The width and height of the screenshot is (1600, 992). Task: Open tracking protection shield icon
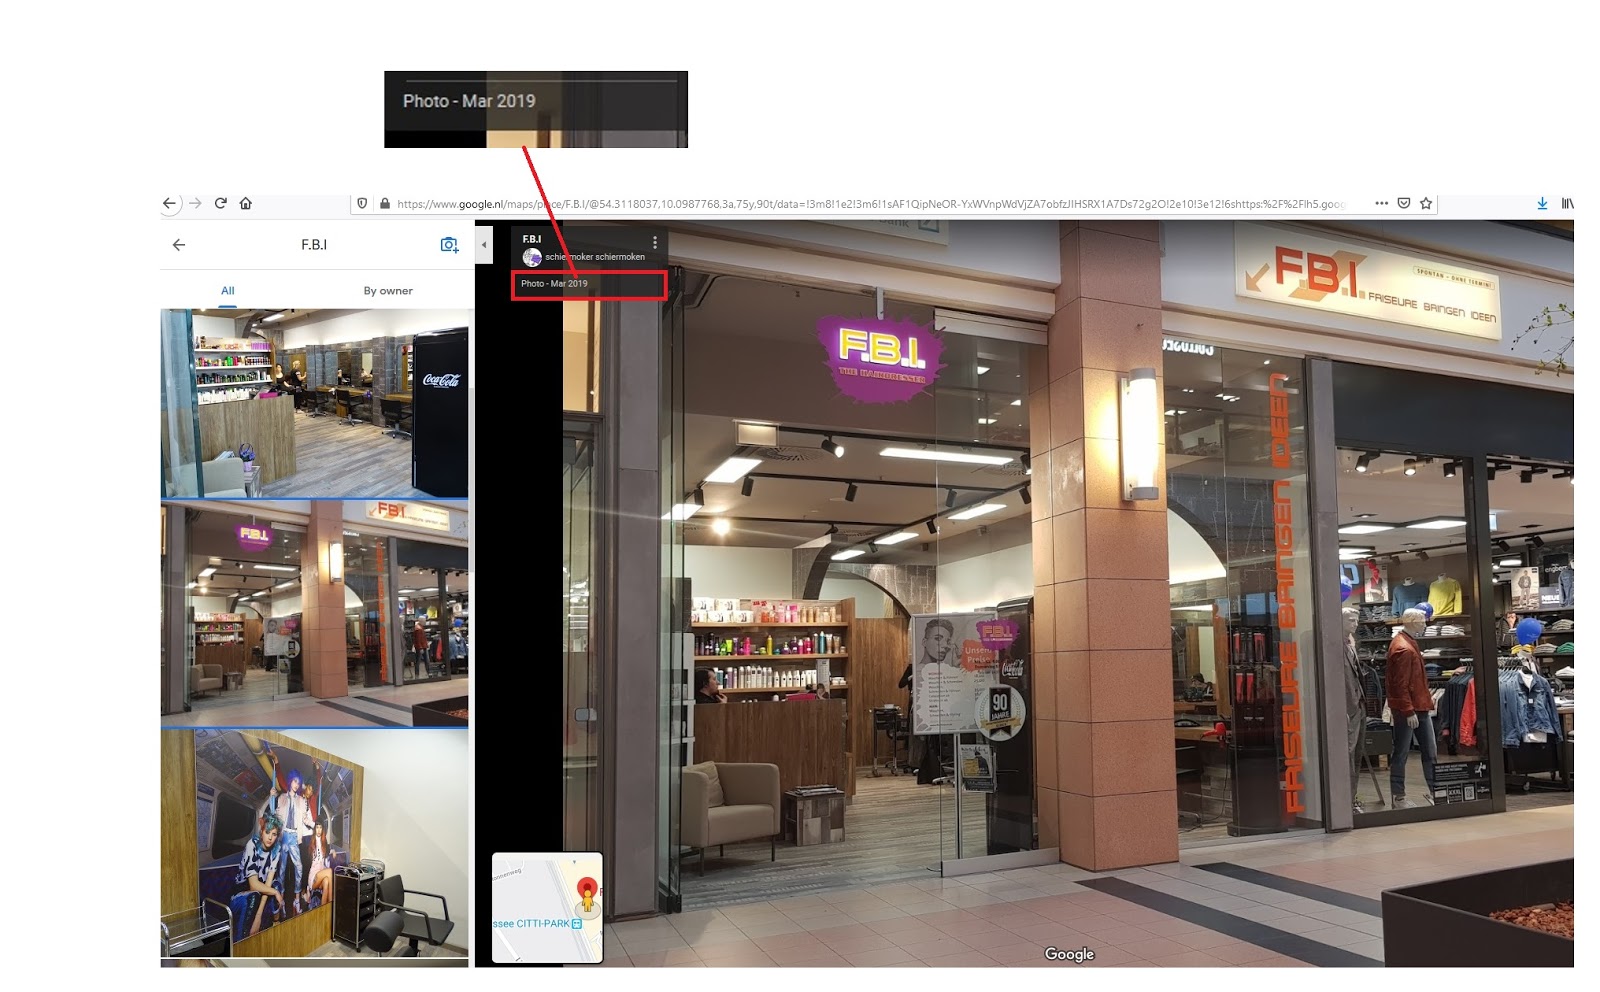pyautogui.click(x=362, y=203)
